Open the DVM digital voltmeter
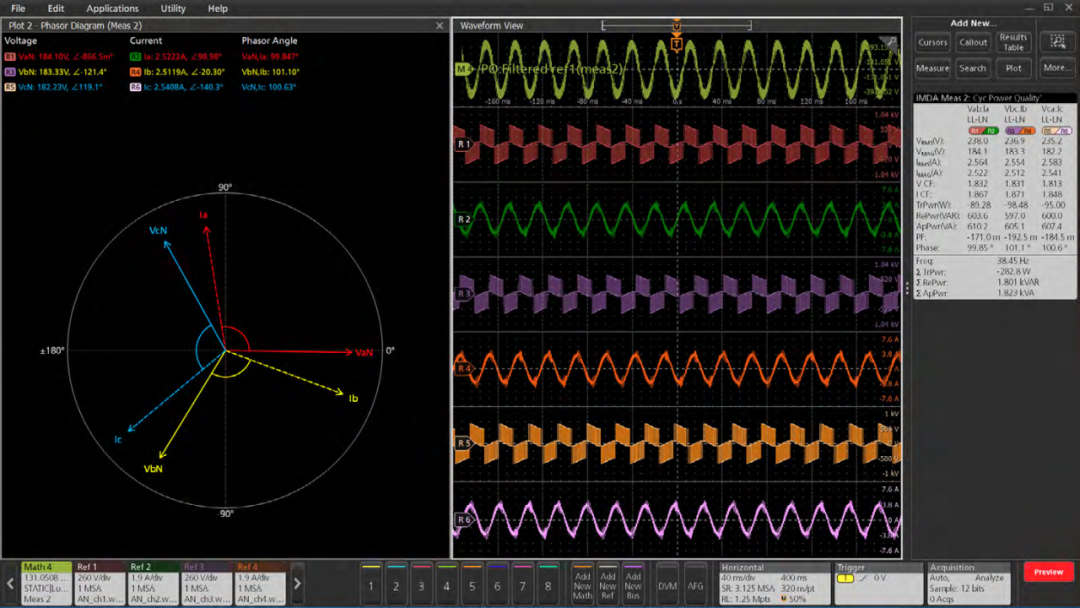 tap(667, 585)
